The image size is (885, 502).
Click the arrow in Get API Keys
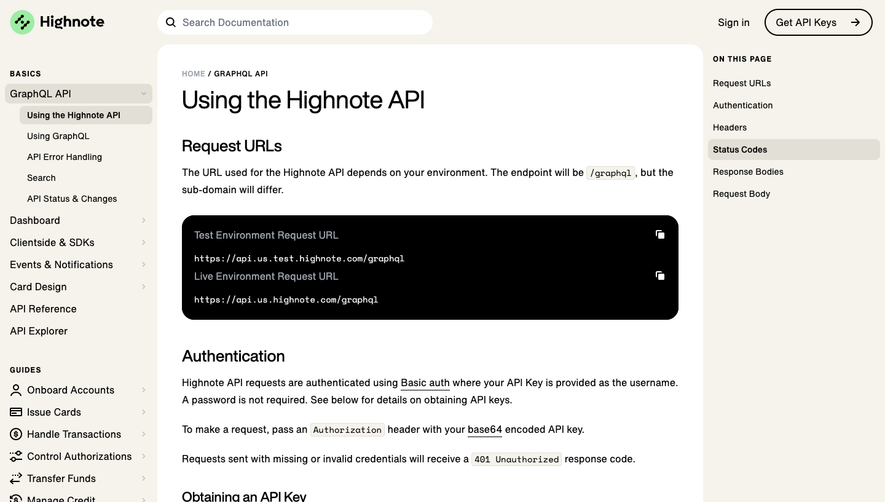coord(856,23)
